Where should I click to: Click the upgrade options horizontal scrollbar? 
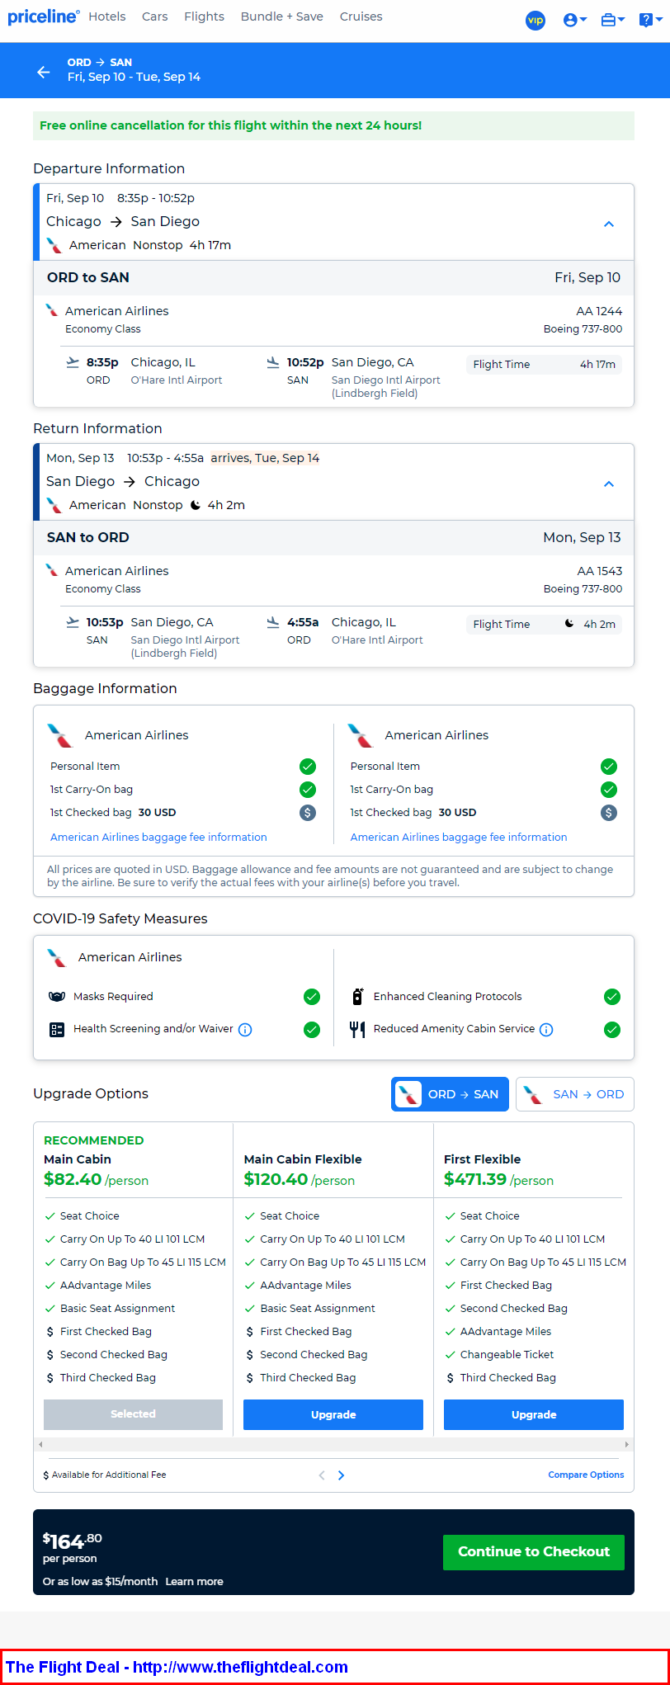333,1444
